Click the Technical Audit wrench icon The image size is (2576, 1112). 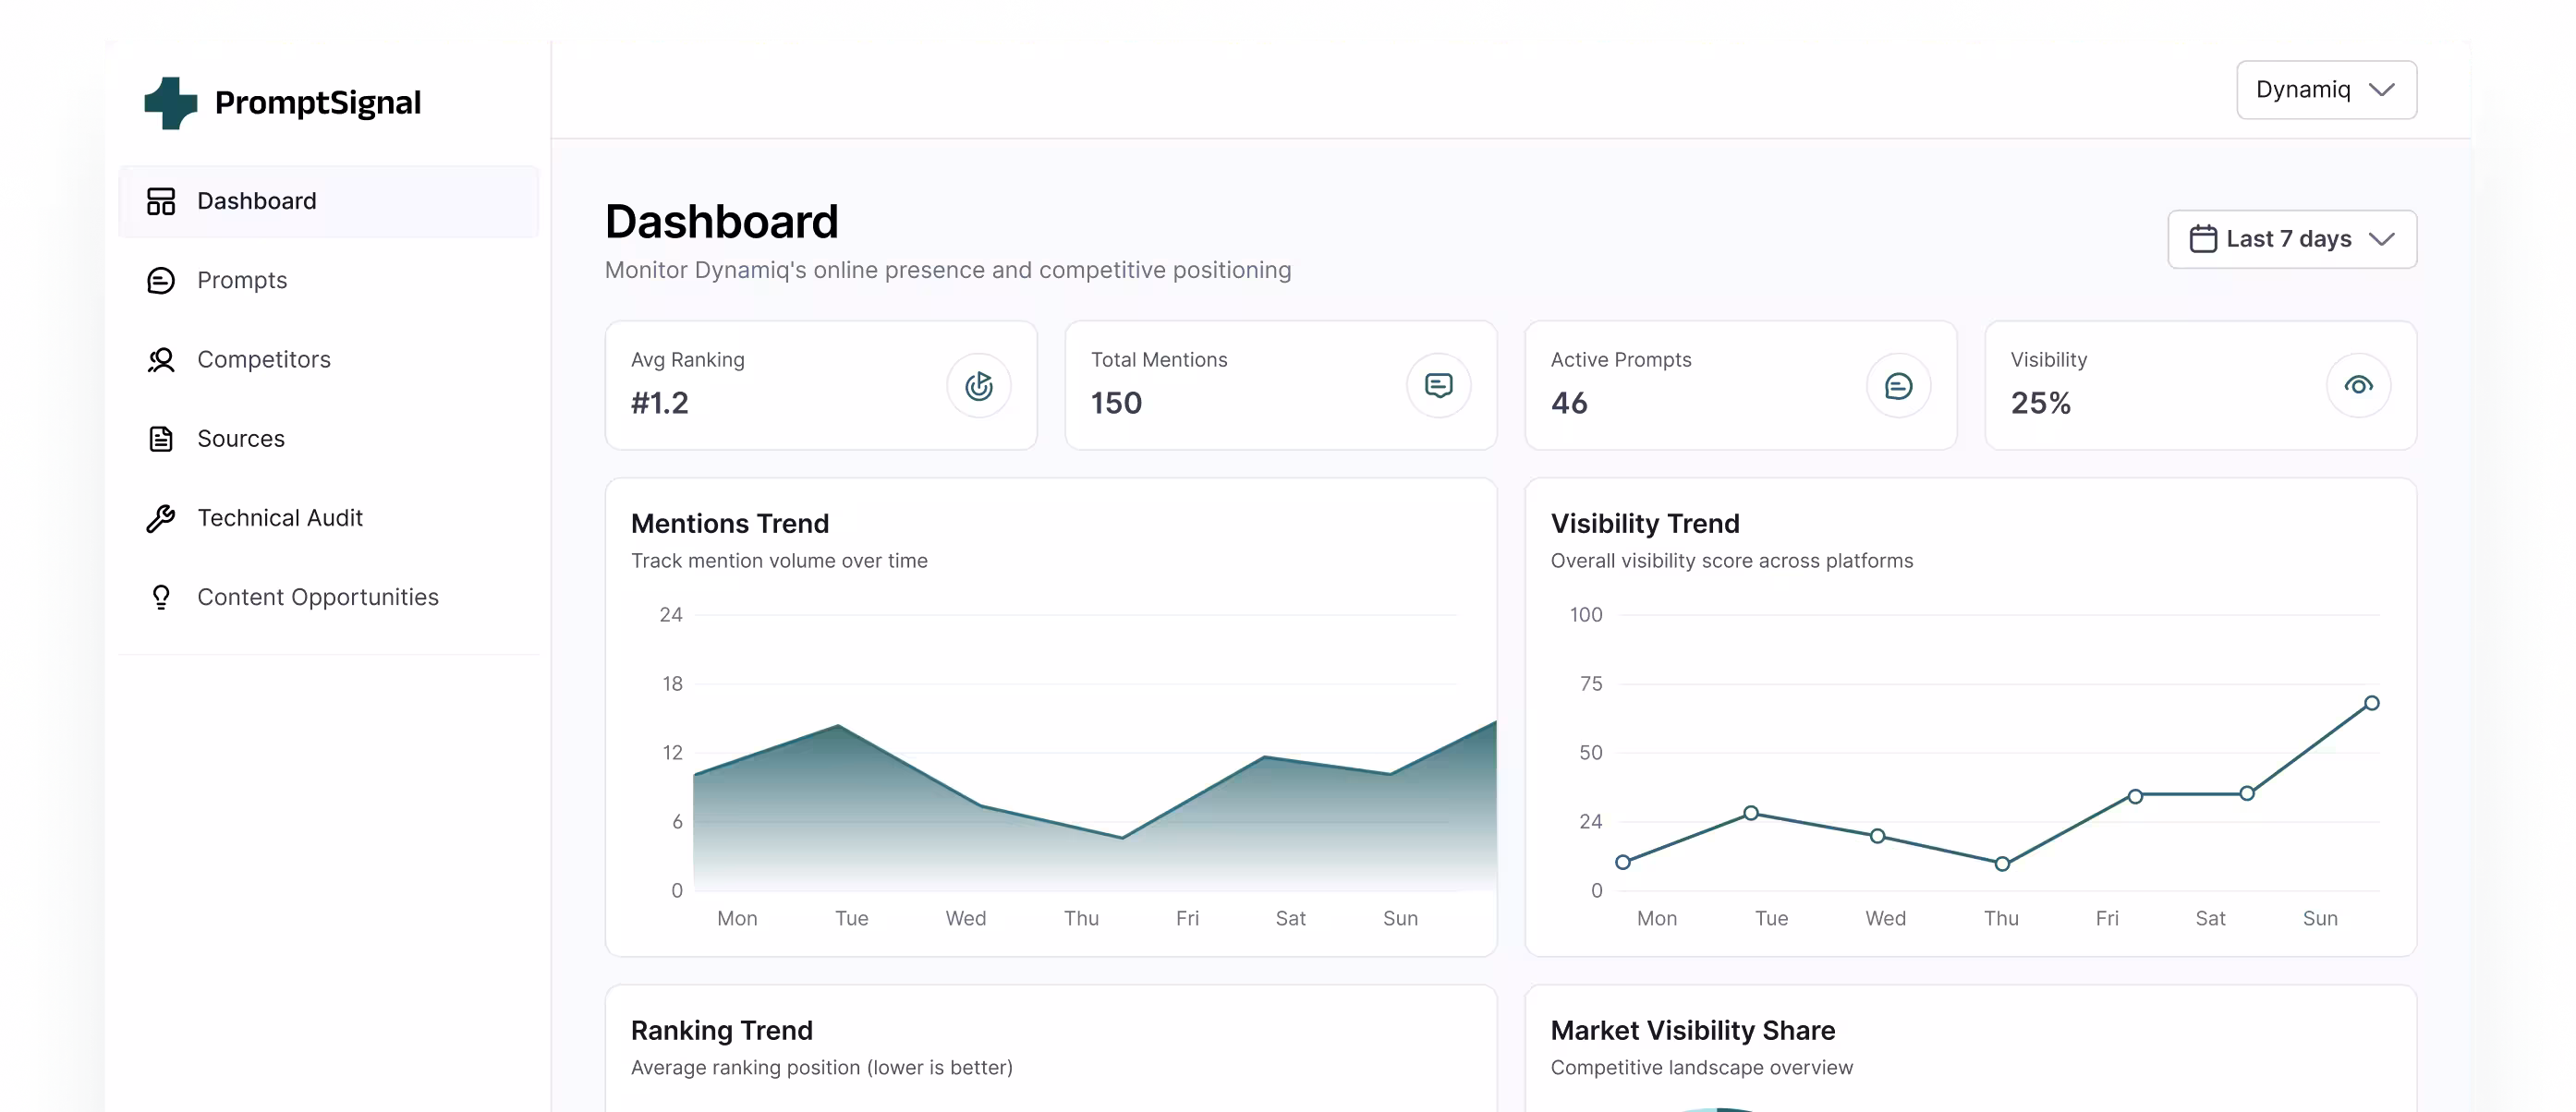pyautogui.click(x=161, y=518)
